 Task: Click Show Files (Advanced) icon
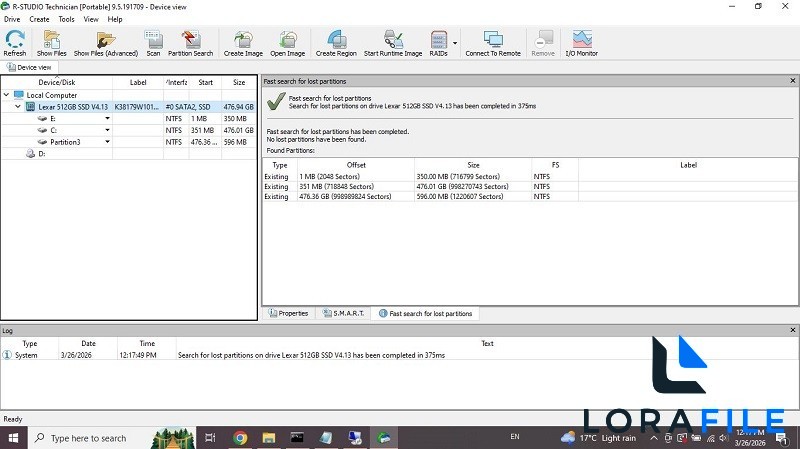coord(106,43)
